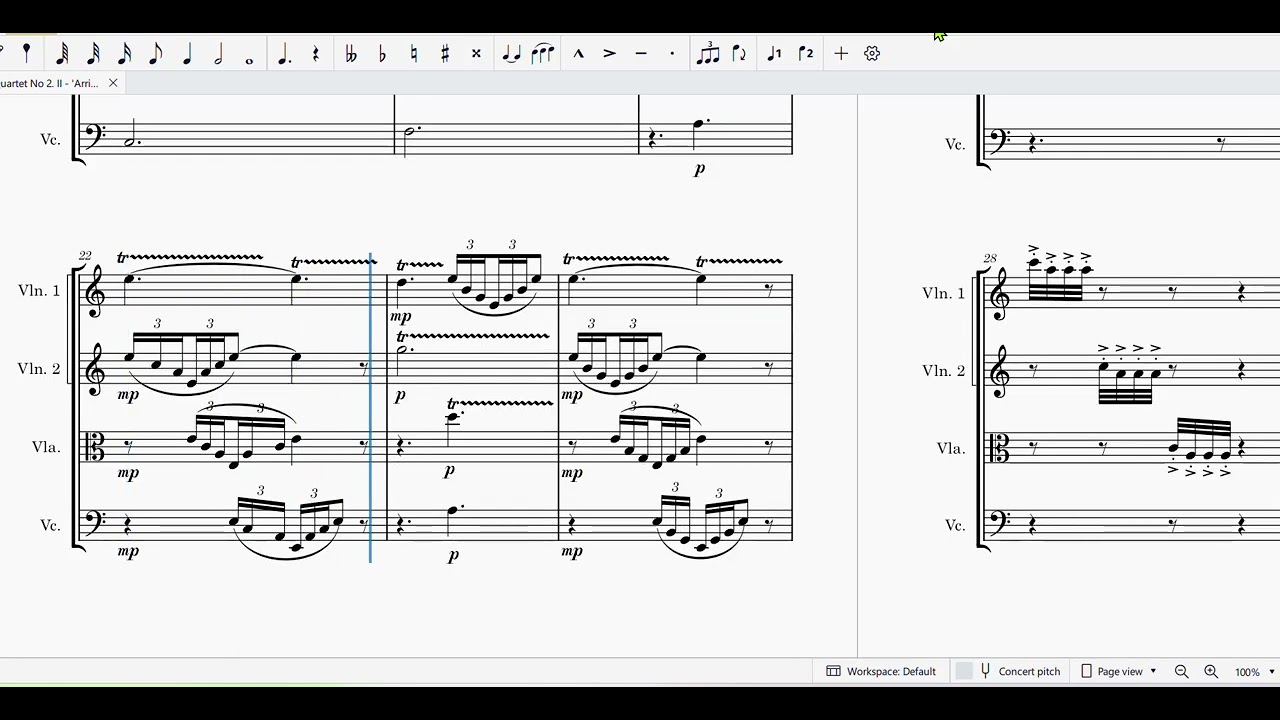Image resolution: width=1280 pixels, height=720 pixels.
Task: Select the p dynamic under cello in measure 23
Action: coord(453,555)
